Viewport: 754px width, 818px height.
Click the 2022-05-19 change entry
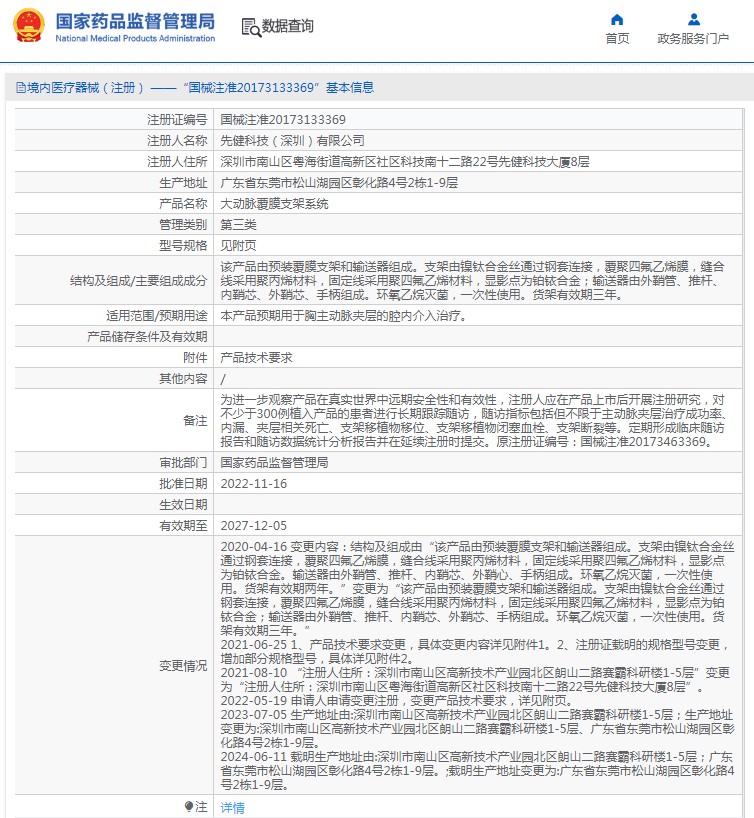397,701
